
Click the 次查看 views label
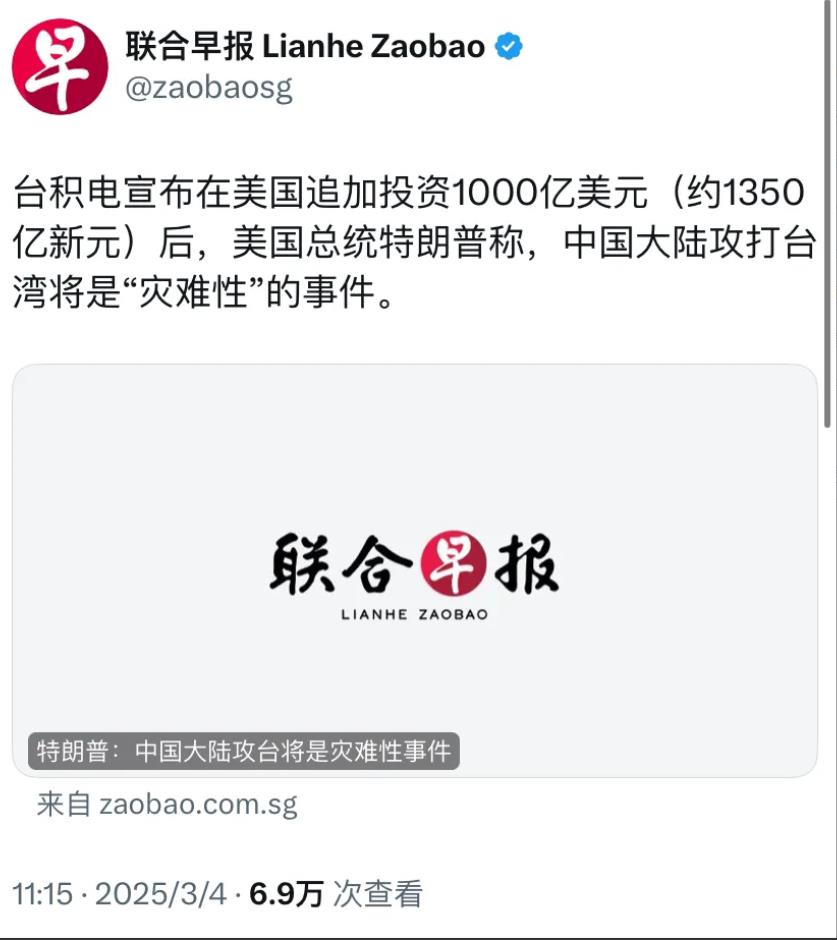(378, 894)
